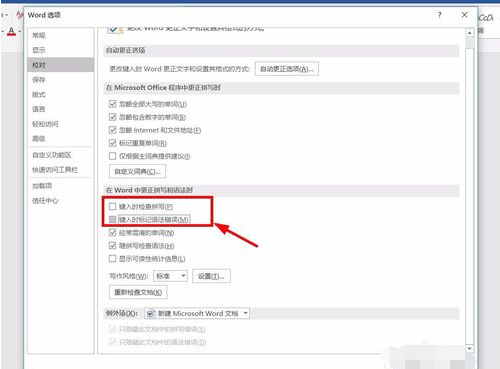Enable 键入时检查拼写(P) checkbox
The image size is (500, 369).
(x=113, y=207)
